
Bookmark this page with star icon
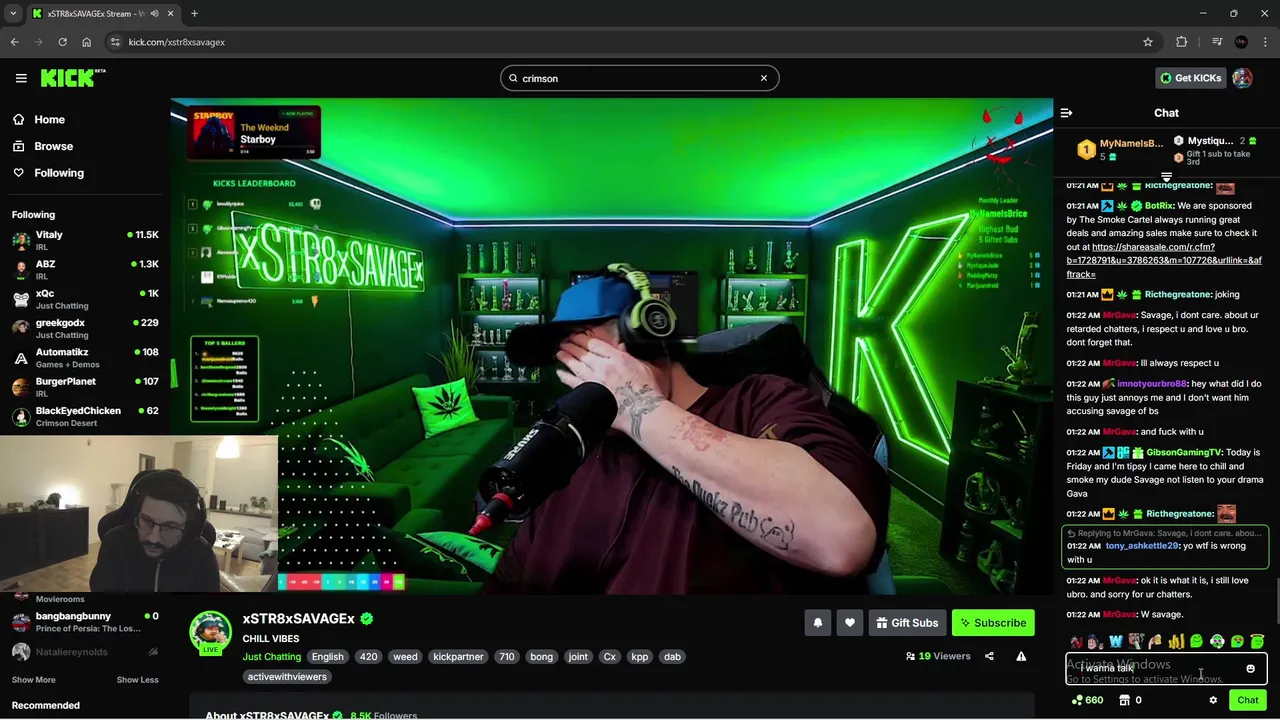1148,42
